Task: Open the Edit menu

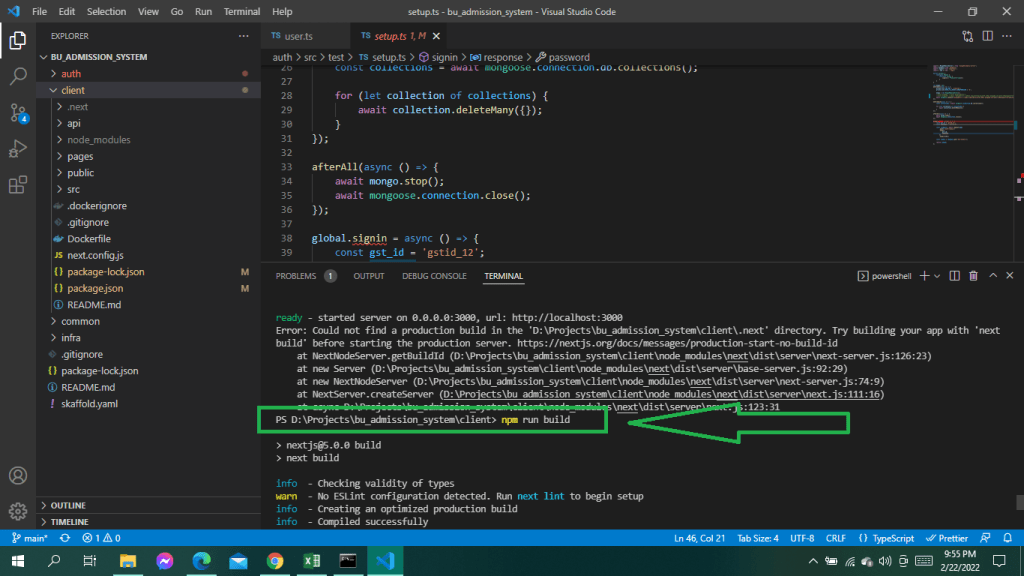Action: (x=67, y=12)
